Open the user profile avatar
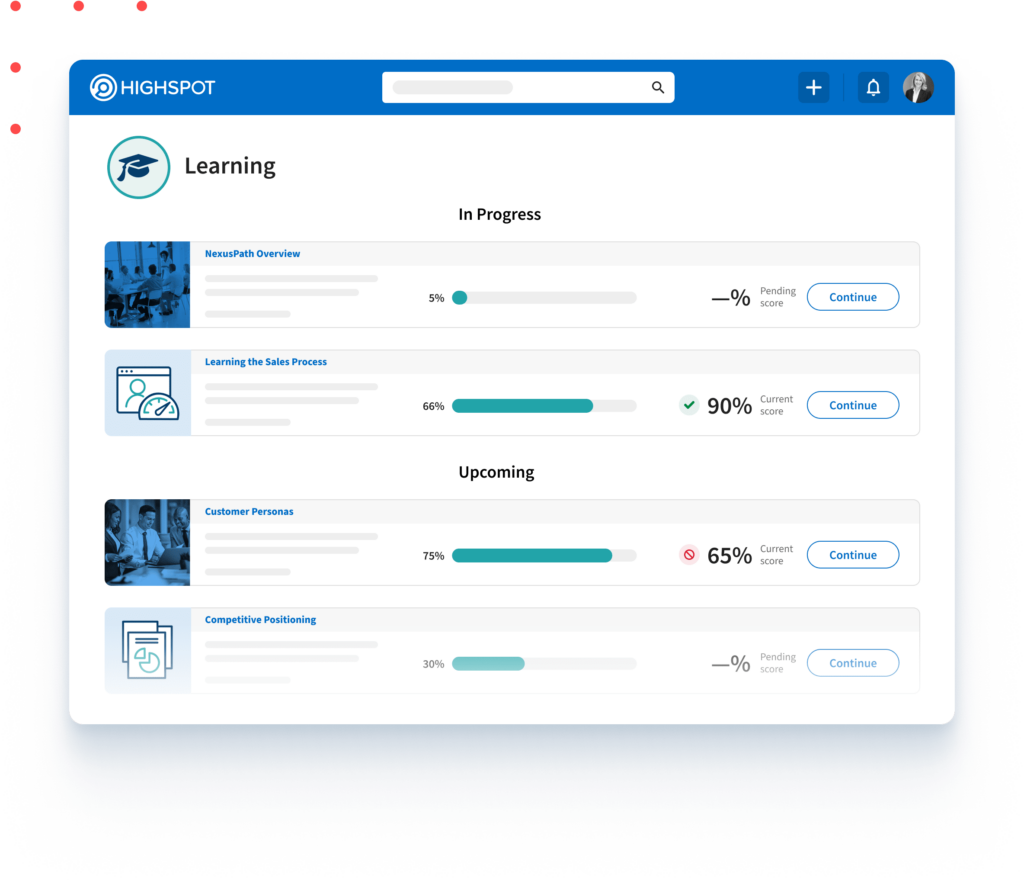 (918, 87)
